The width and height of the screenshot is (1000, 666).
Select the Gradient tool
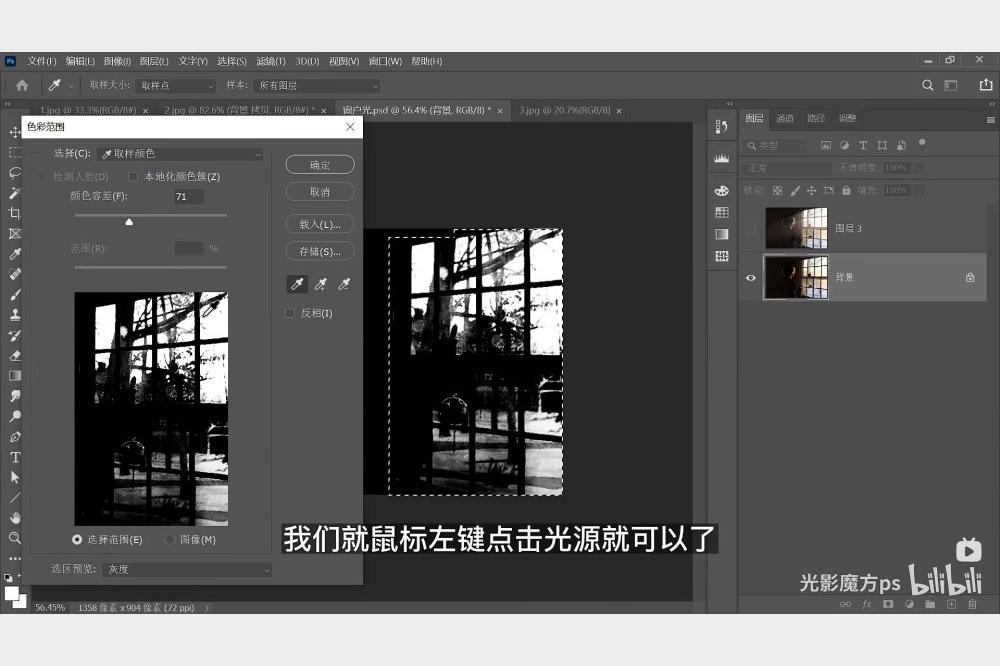[15, 376]
